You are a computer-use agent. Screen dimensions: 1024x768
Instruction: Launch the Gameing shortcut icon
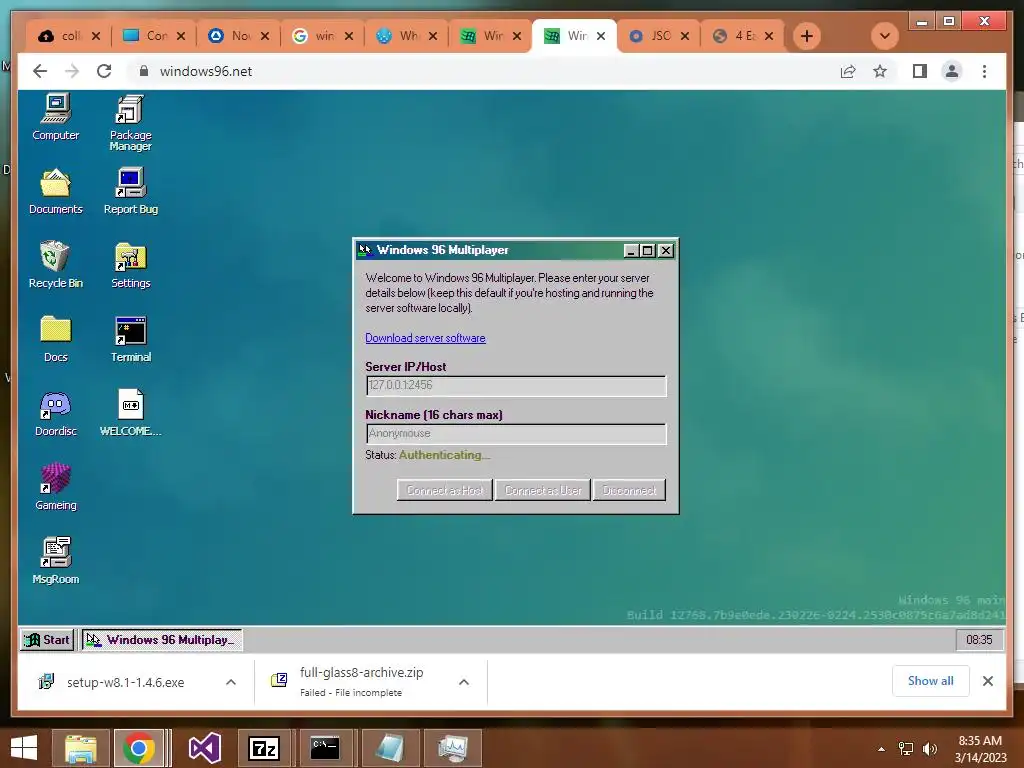pyautogui.click(x=56, y=487)
